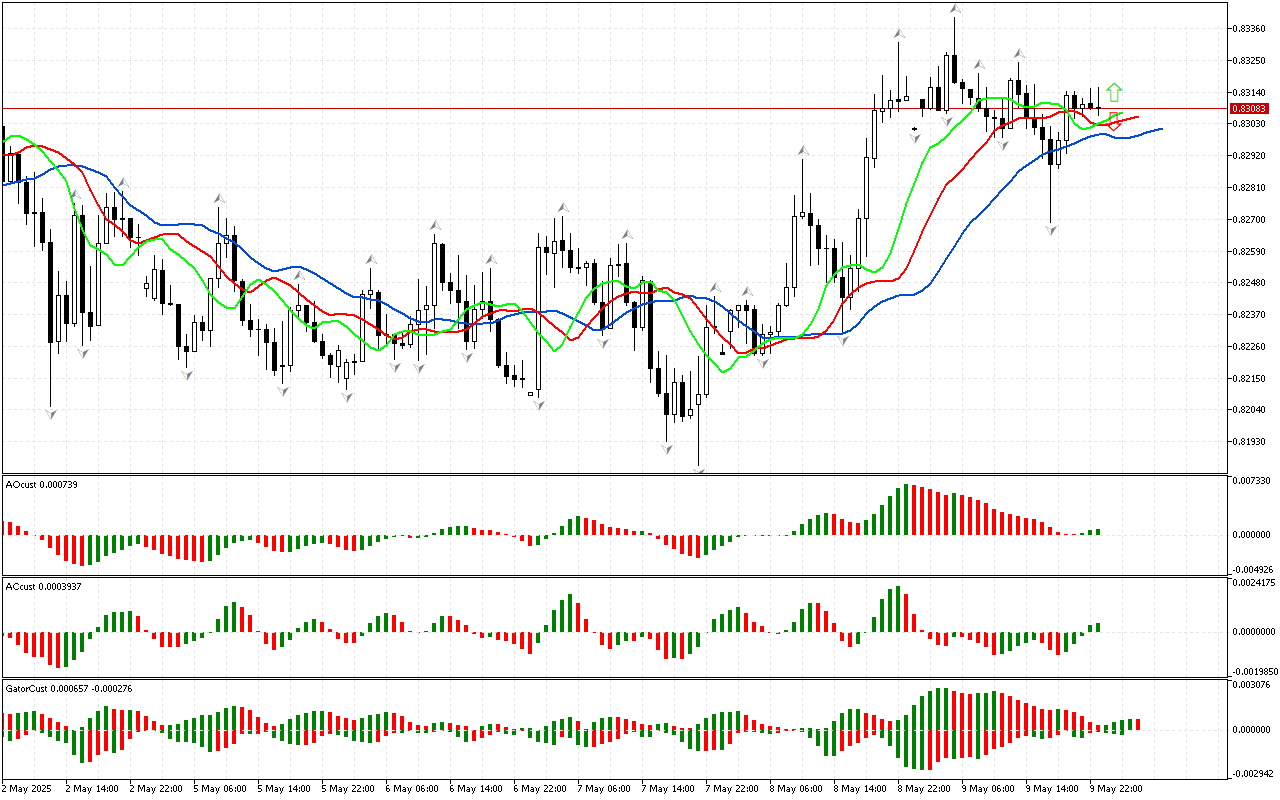Select the lowest down-fractal marker at chart bottom
Image resolution: width=1280 pixels, height=800 pixels.
(699, 469)
